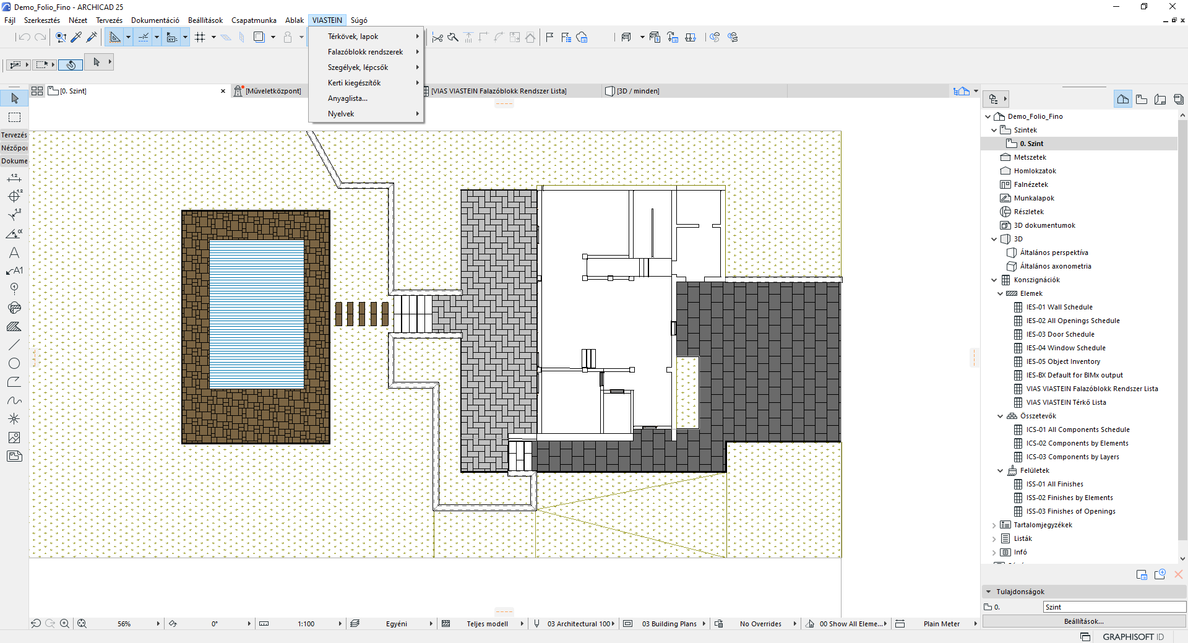Click the Zoom In magnifier icon

point(65,623)
